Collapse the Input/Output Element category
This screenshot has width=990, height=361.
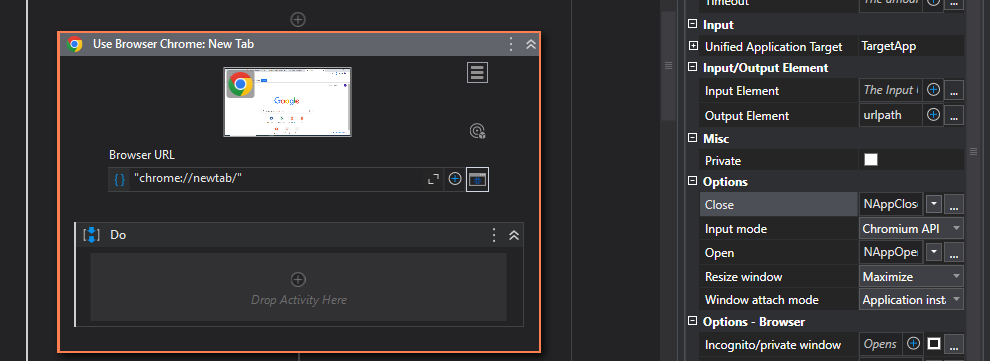point(693,68)
